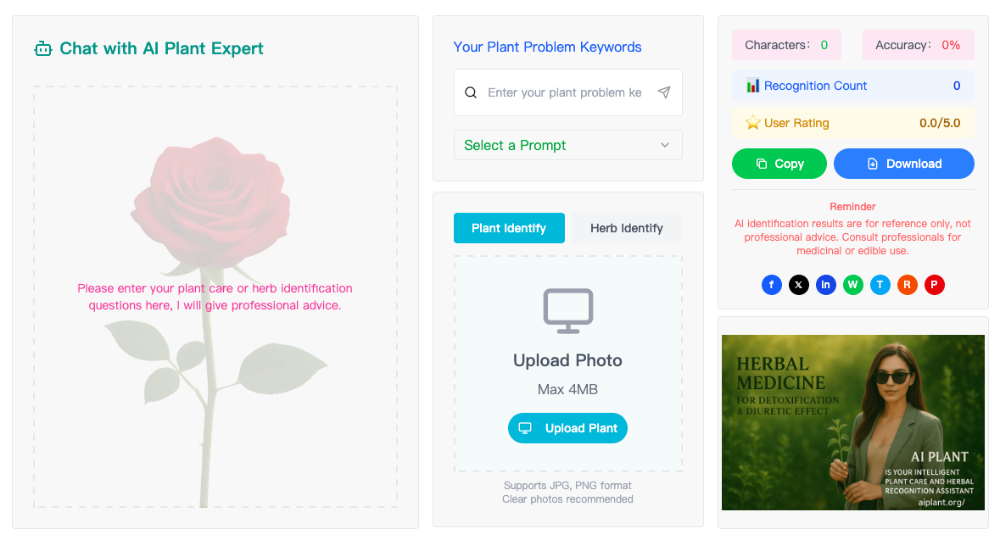Viewport: 1000px width, 540px height.
Task: Click the Upload Plant button
Action: (x=568, y=428)
